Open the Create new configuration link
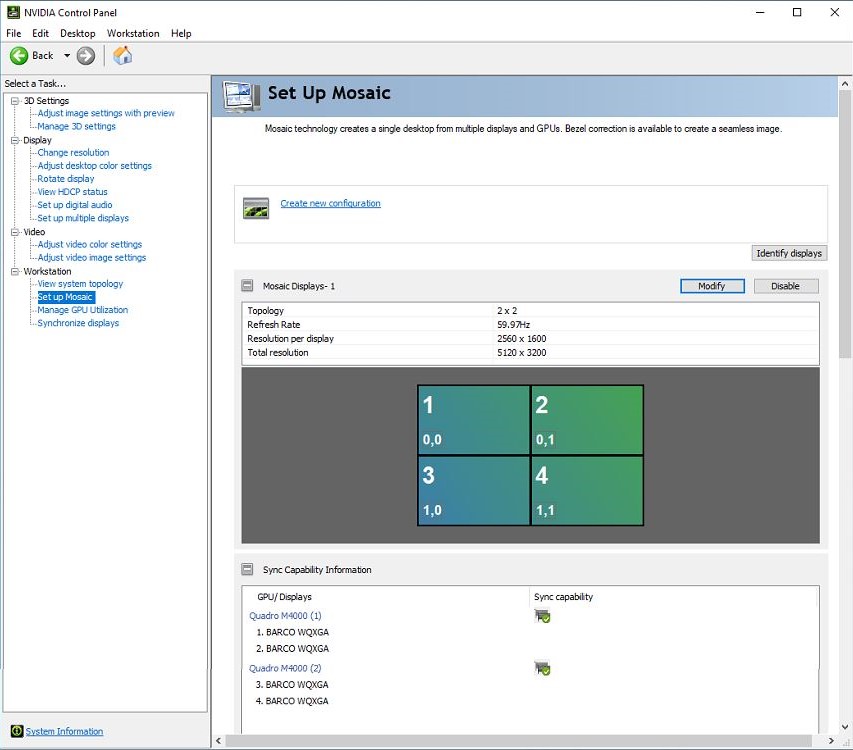This screenshot has height=750, width=853. 331,203
